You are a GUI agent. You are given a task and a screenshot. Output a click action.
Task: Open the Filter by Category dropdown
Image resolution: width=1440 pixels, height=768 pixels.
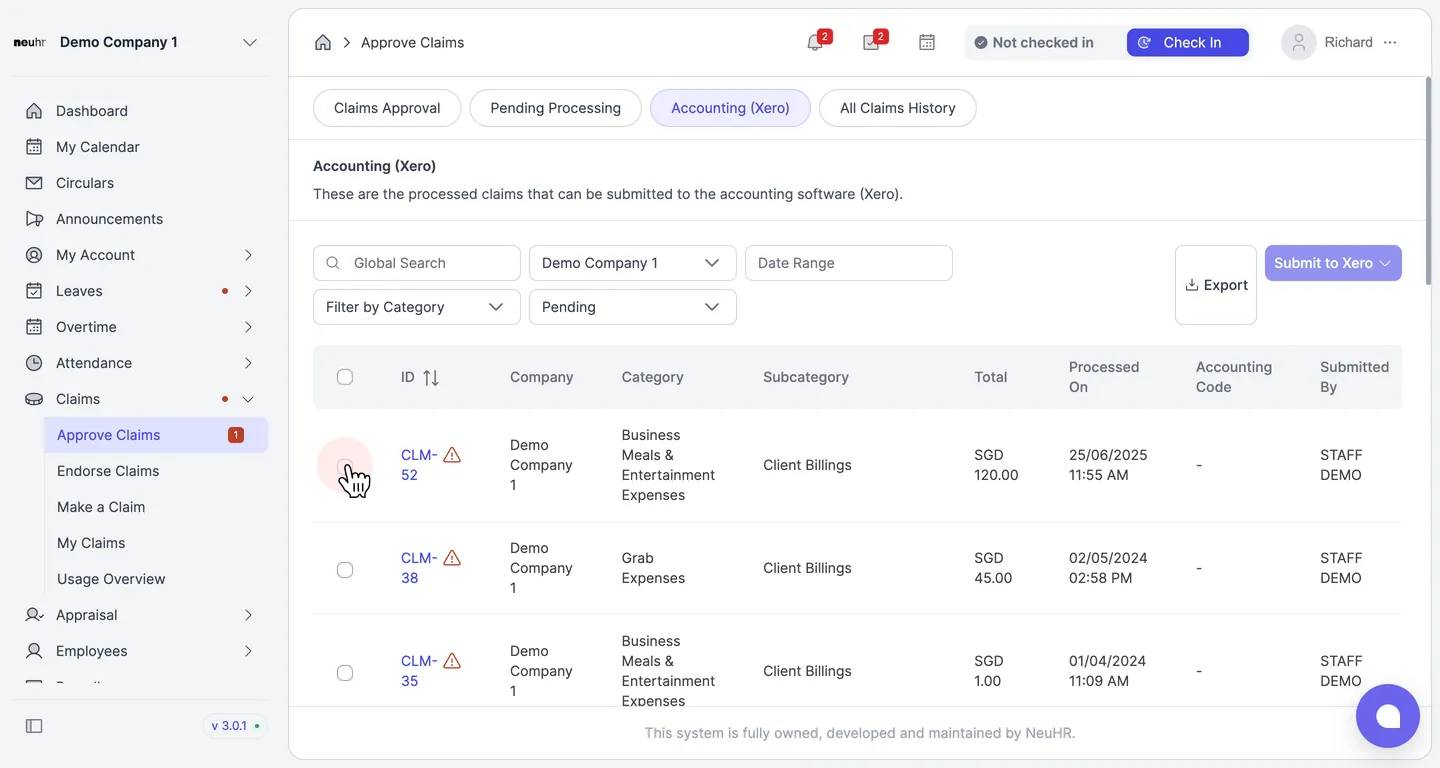pyautogui.click(x=417, y=307)
